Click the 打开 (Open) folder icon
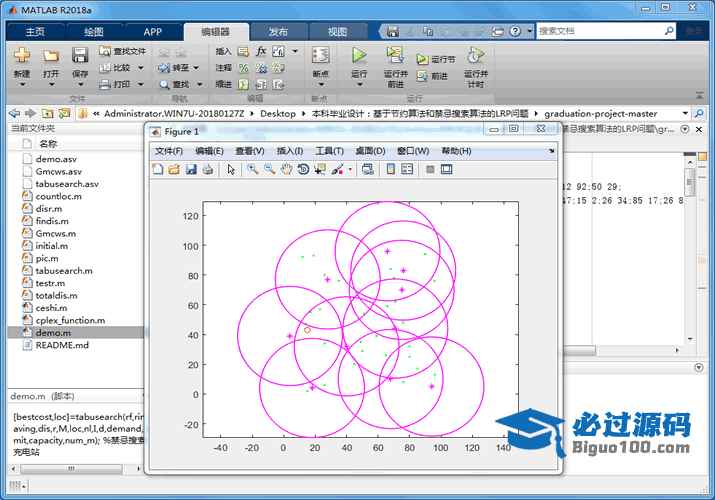 (51, 56)
